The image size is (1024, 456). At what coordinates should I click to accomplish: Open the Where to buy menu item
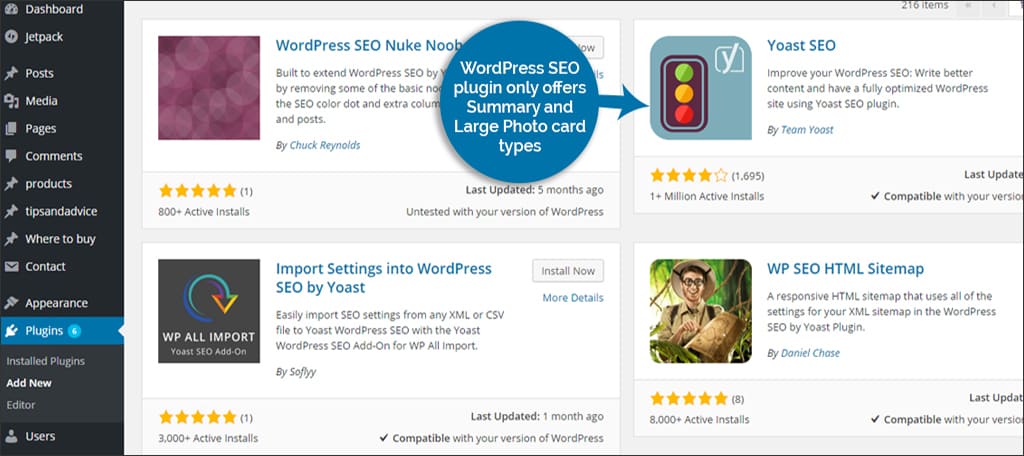pos(62,239)
